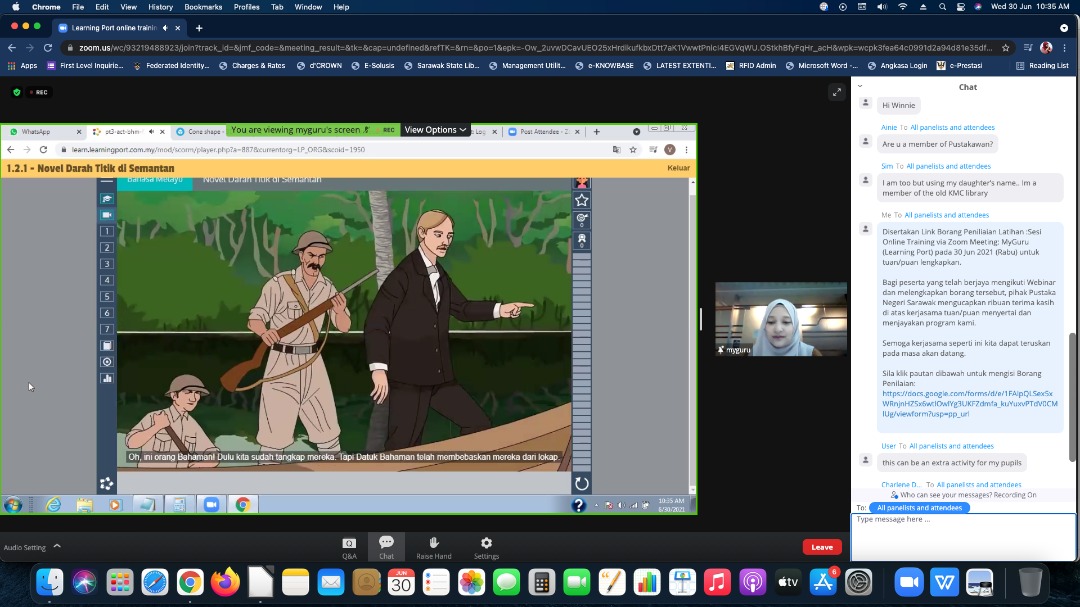Launch Firefox from the Dock
Viewport: 1080px width, 607px height.
point(225,582)
